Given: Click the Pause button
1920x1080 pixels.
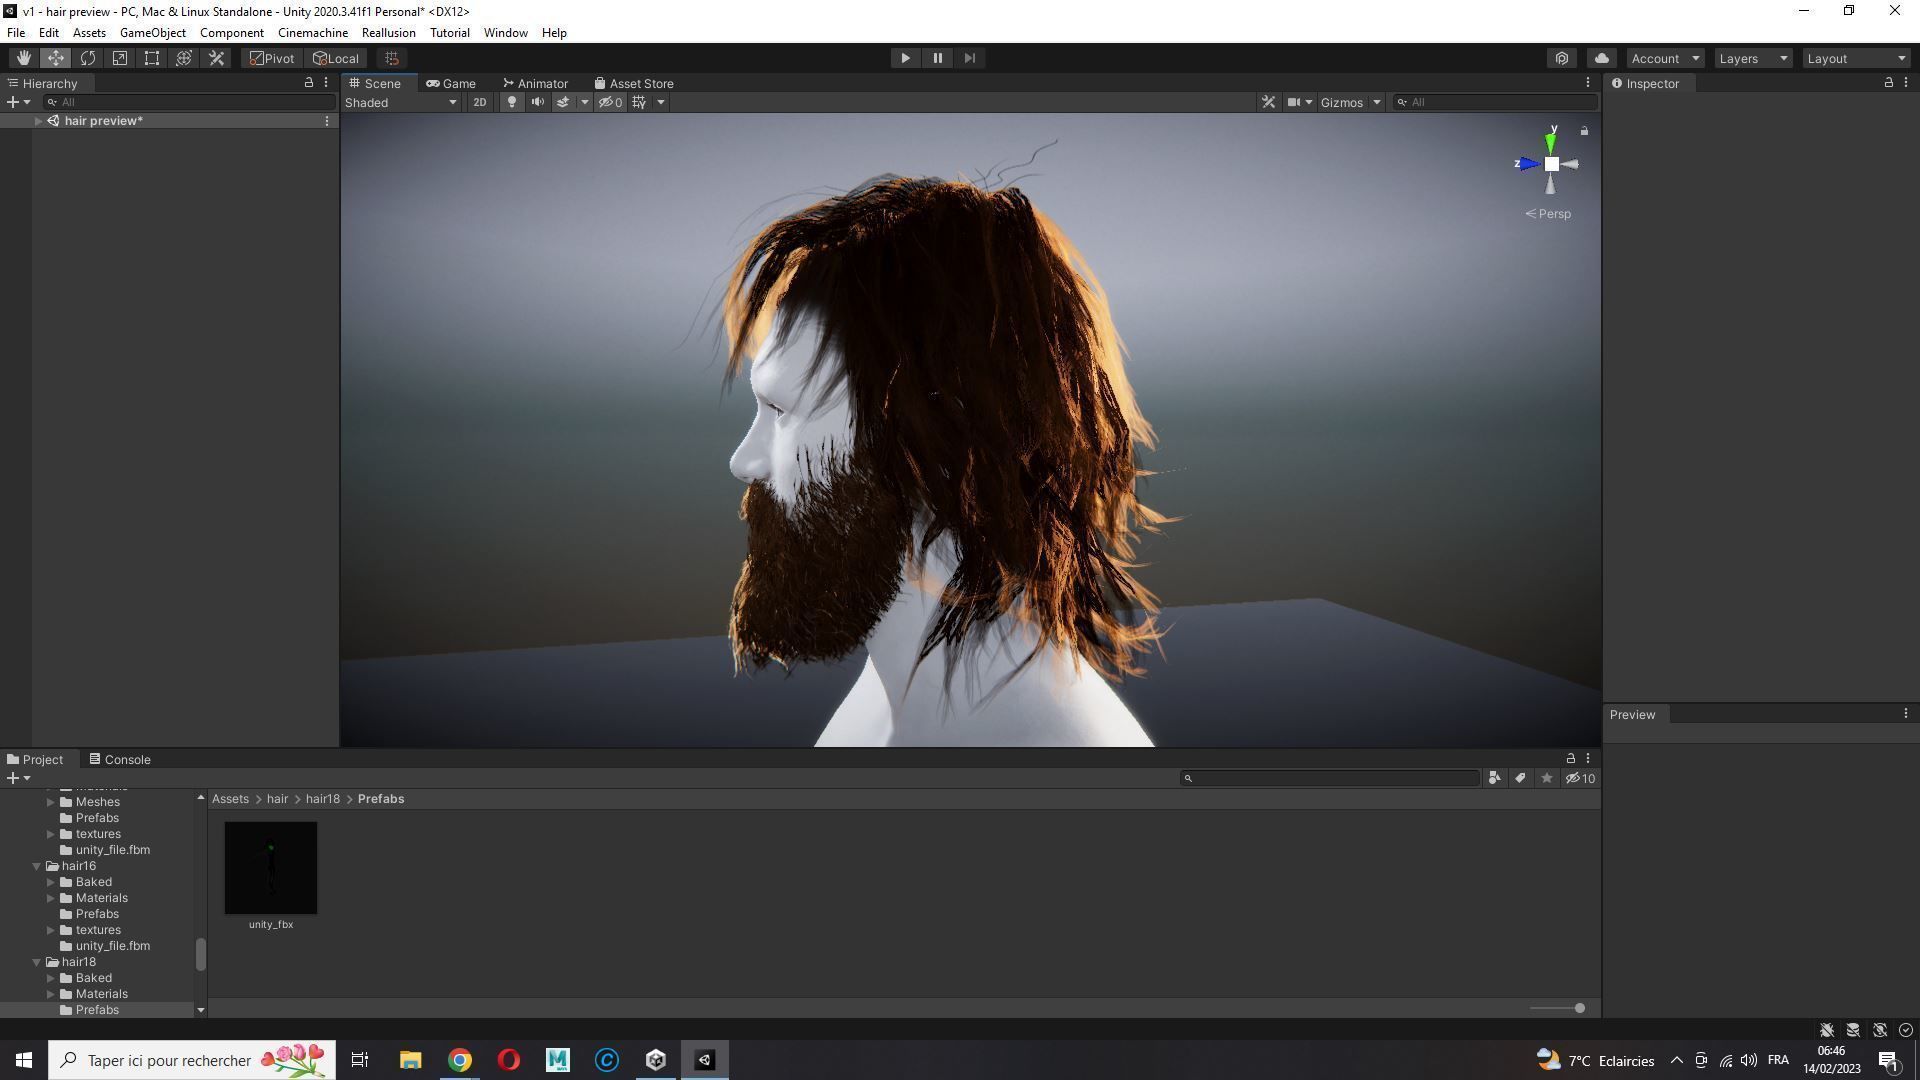Looking at the screenshot, I should coord(937,58).
